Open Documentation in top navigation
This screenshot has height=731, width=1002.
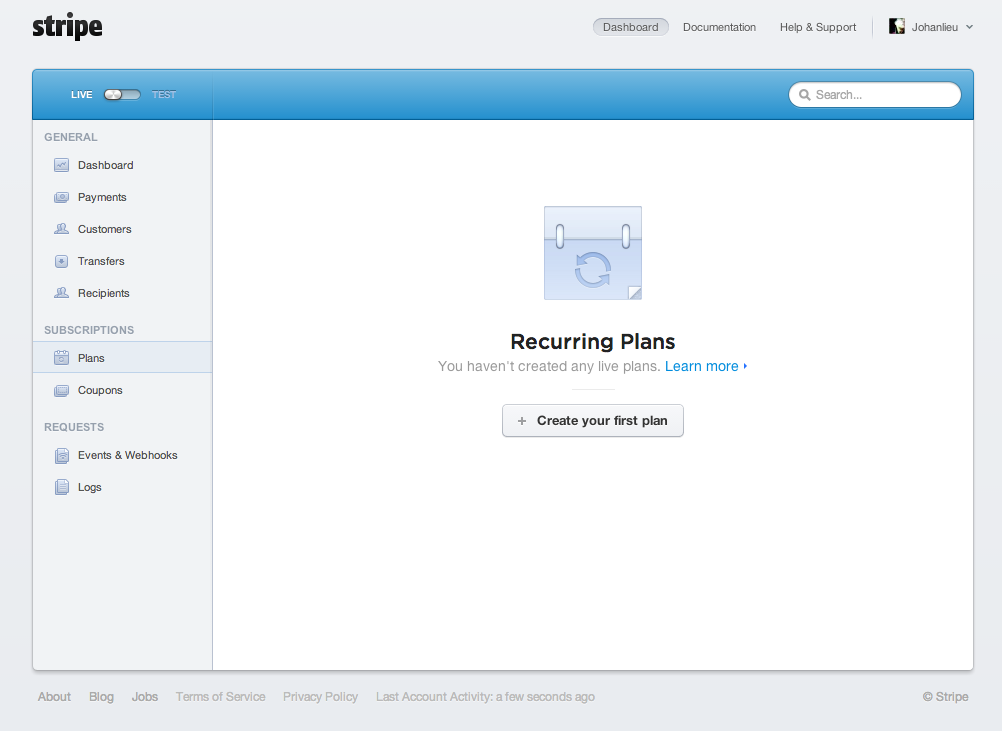point(720,27)
